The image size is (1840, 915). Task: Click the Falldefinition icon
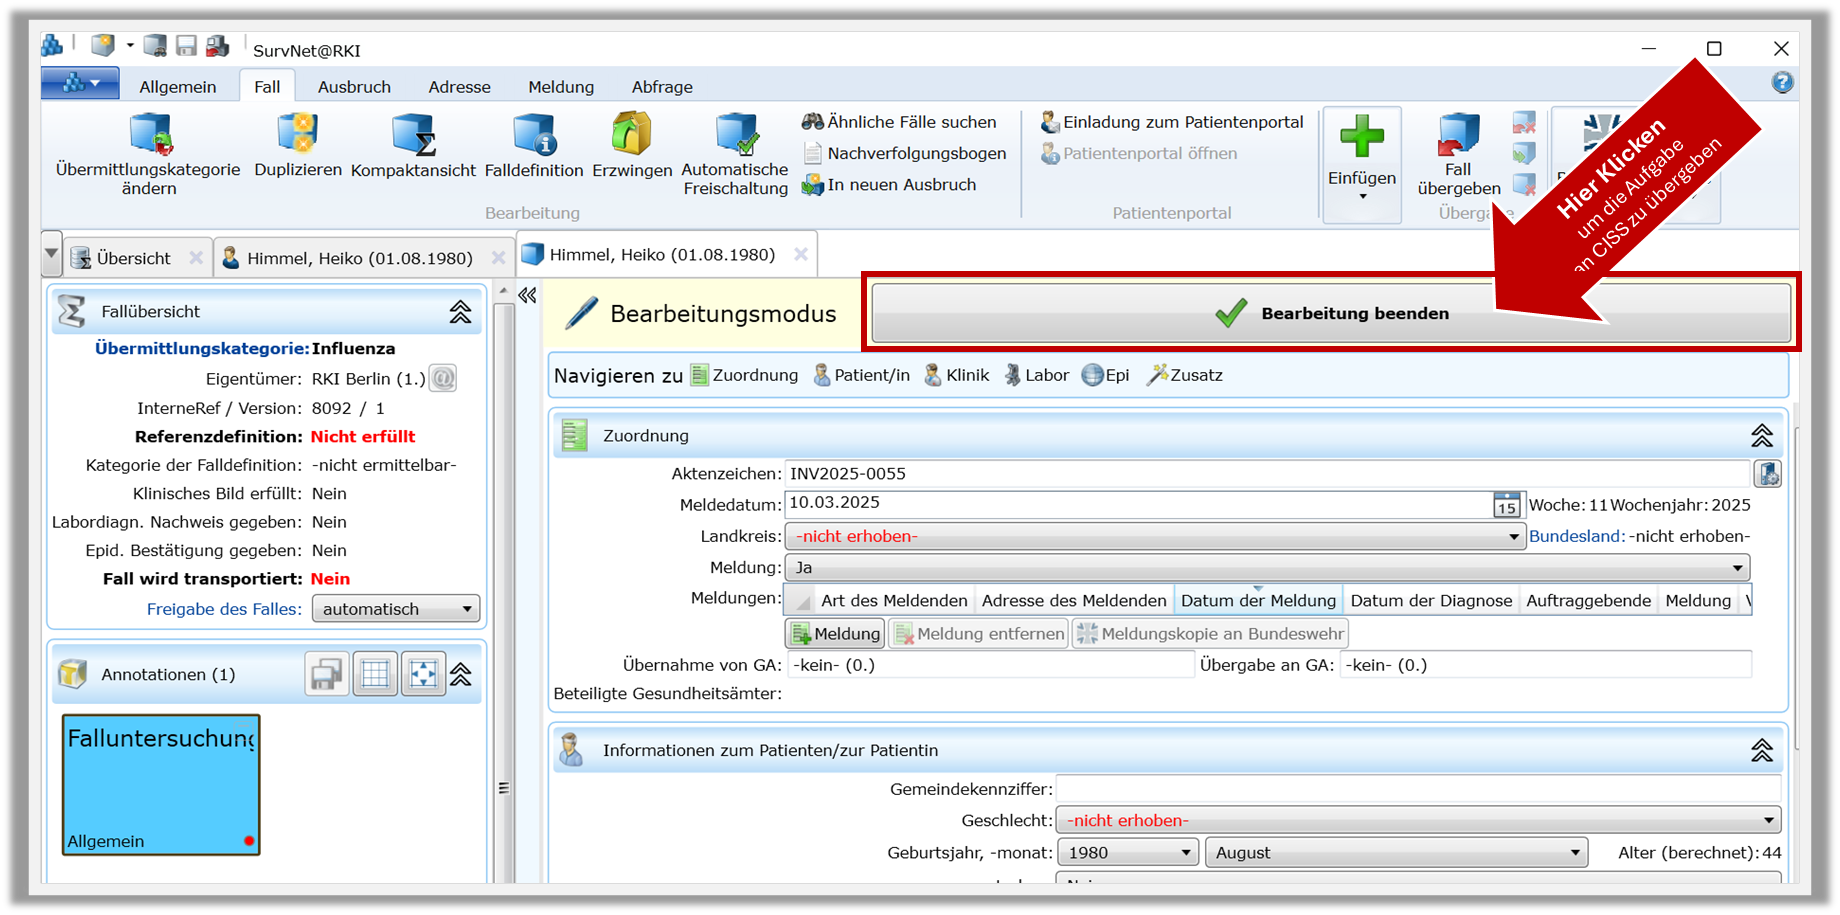(533, 135)
